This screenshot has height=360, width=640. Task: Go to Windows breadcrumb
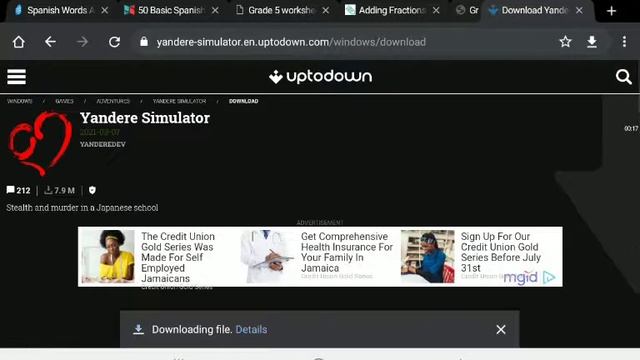point(20,101)
